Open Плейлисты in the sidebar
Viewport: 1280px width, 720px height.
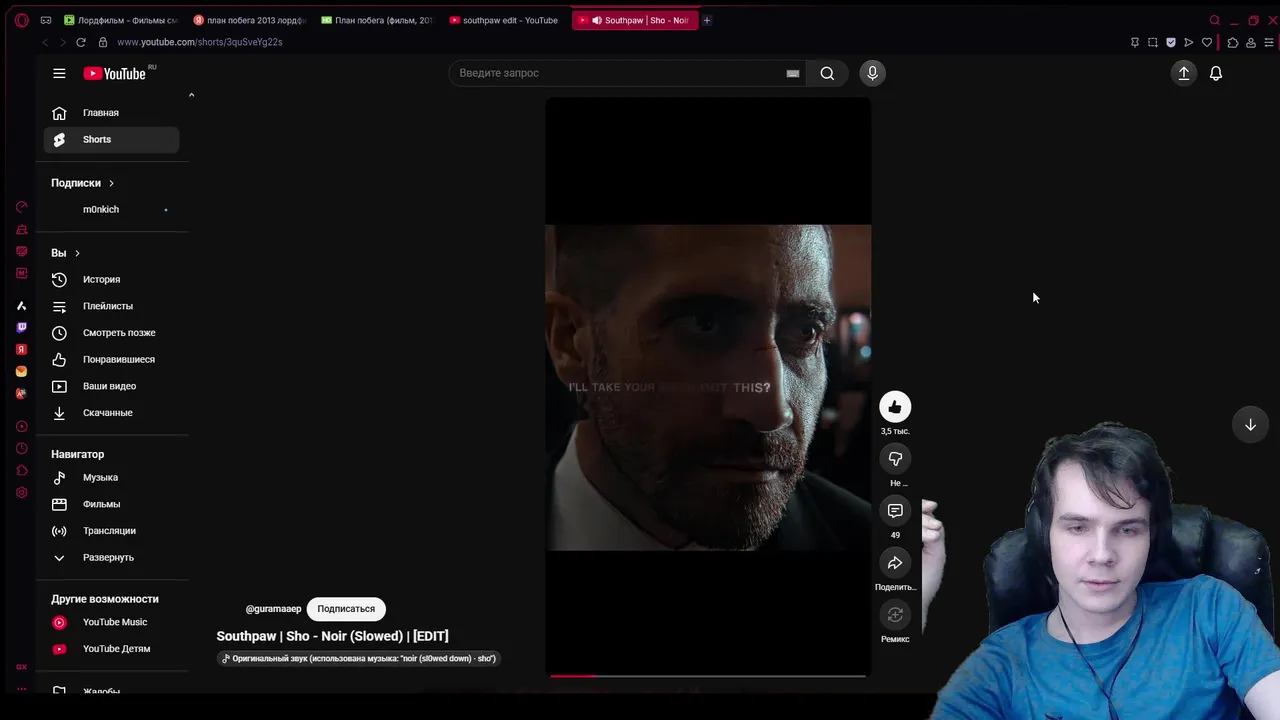coord(111,306)
